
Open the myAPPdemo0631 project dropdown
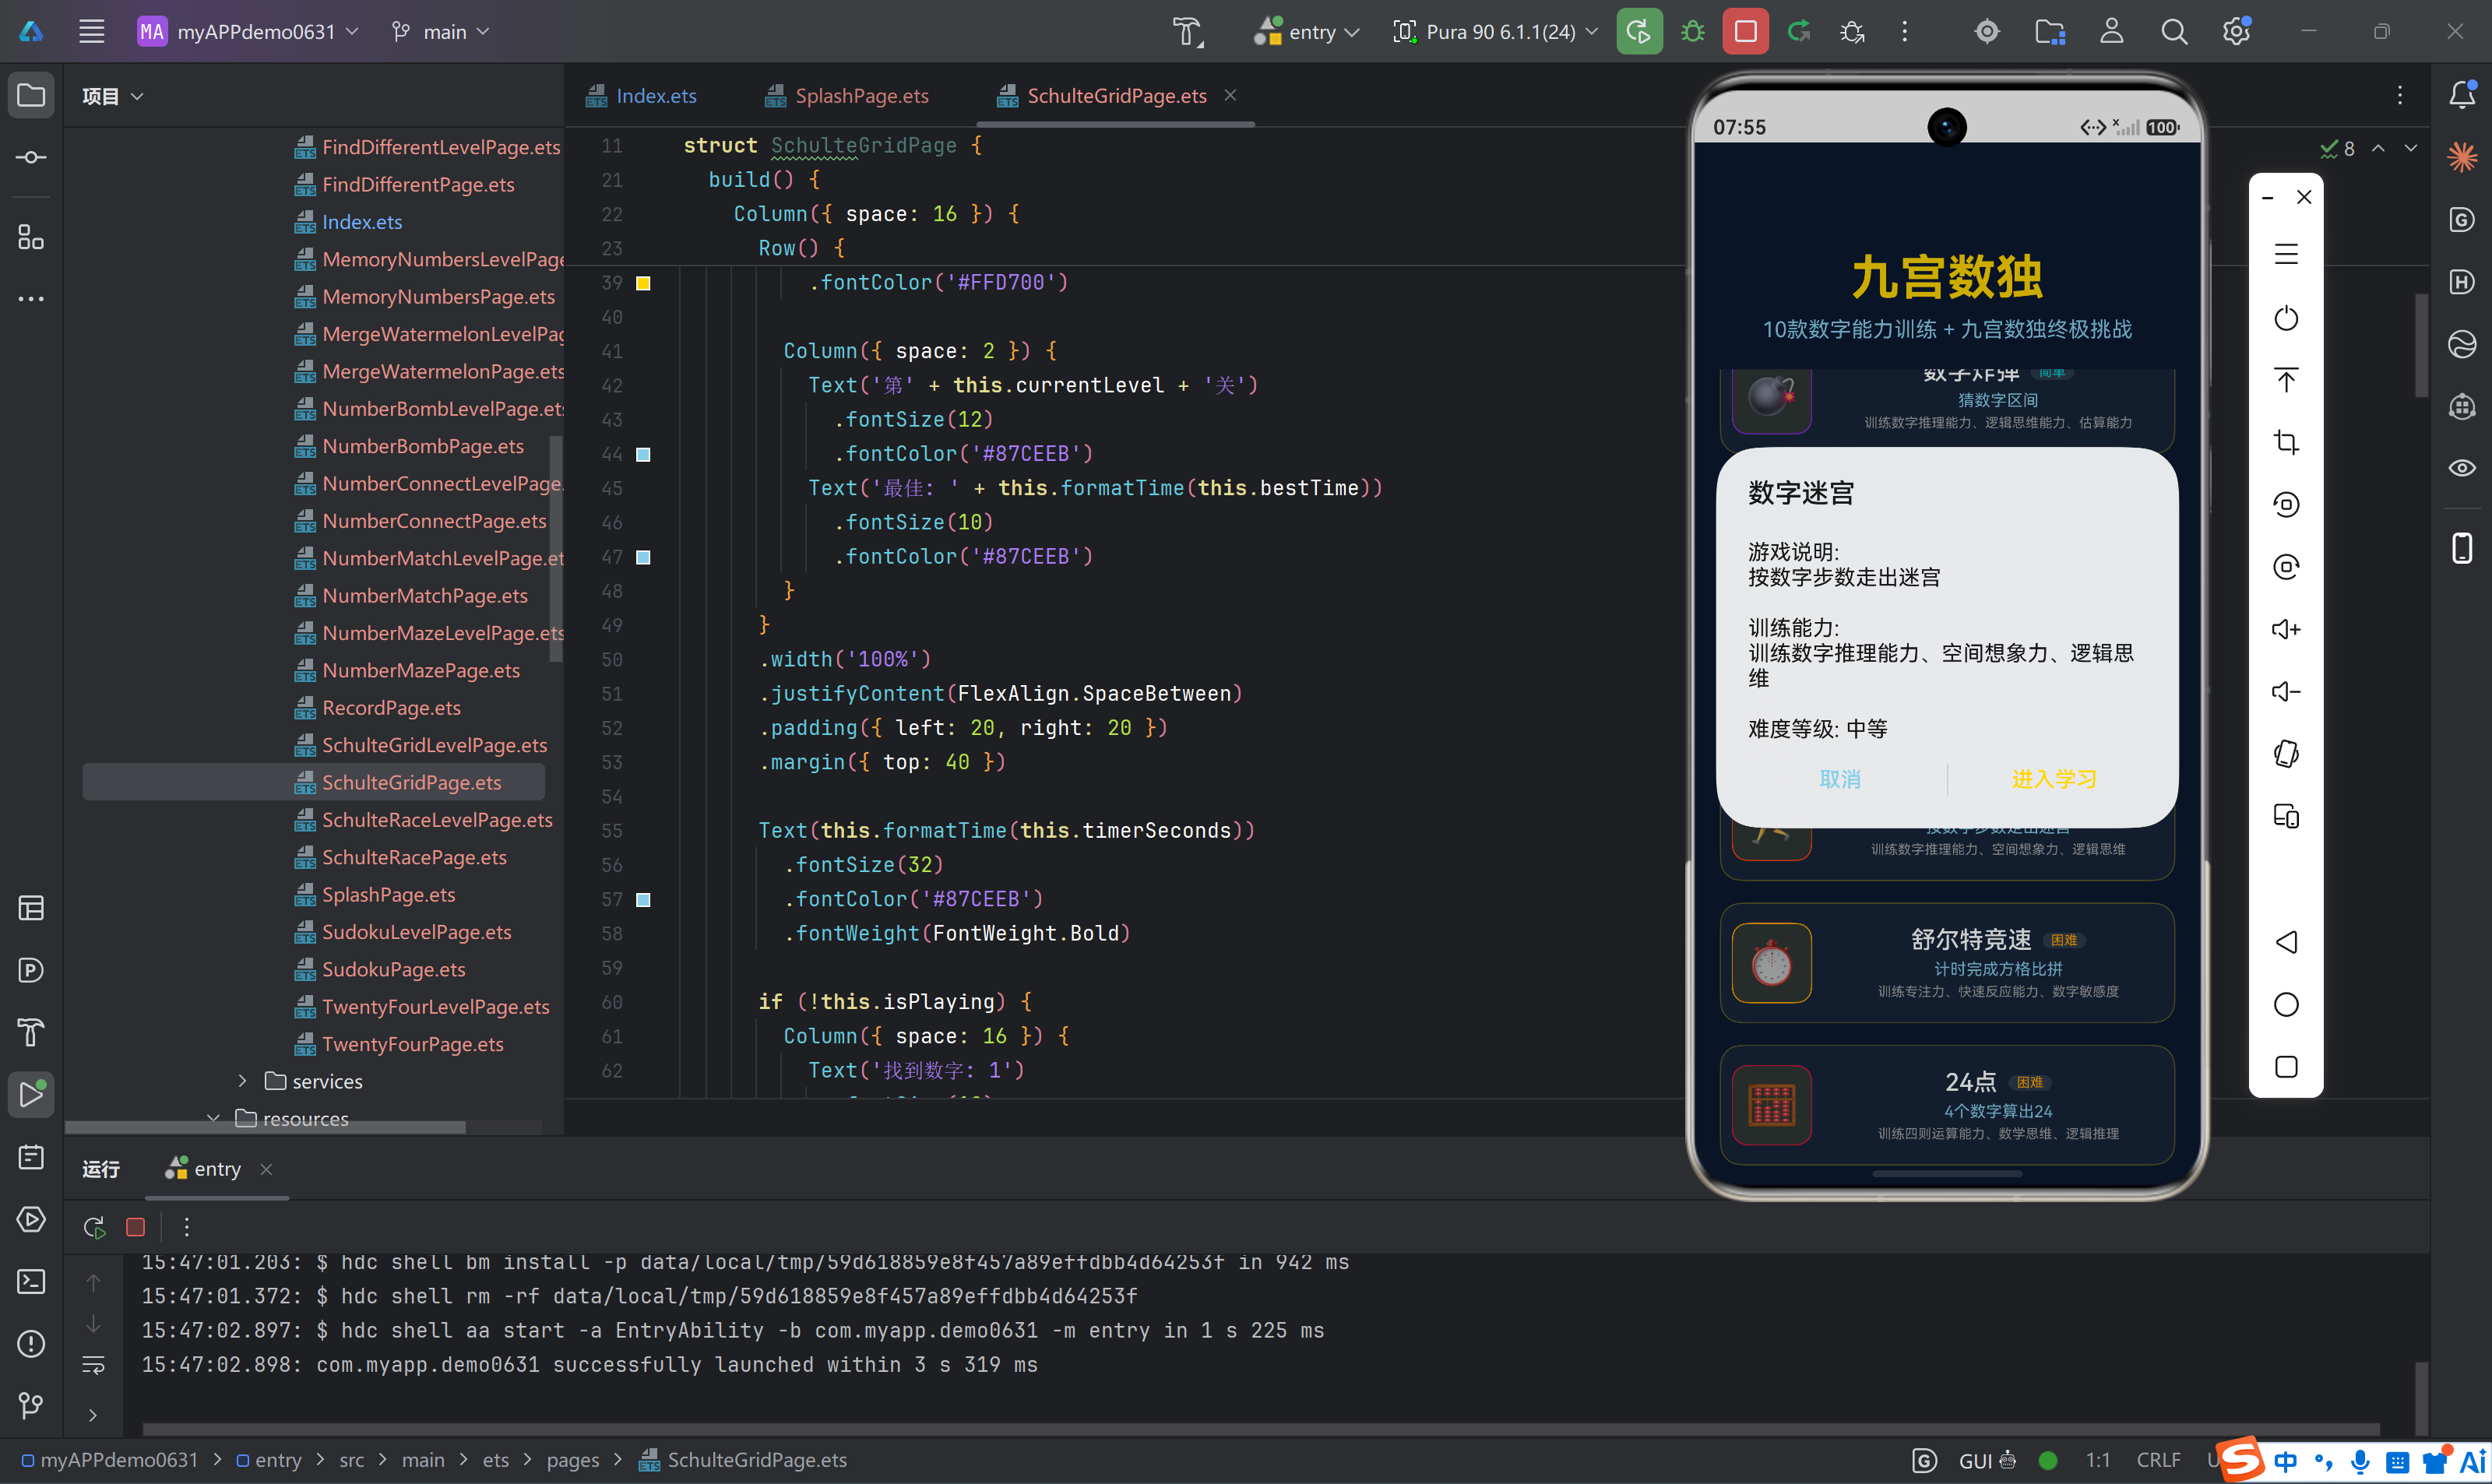tap(248, 32)
